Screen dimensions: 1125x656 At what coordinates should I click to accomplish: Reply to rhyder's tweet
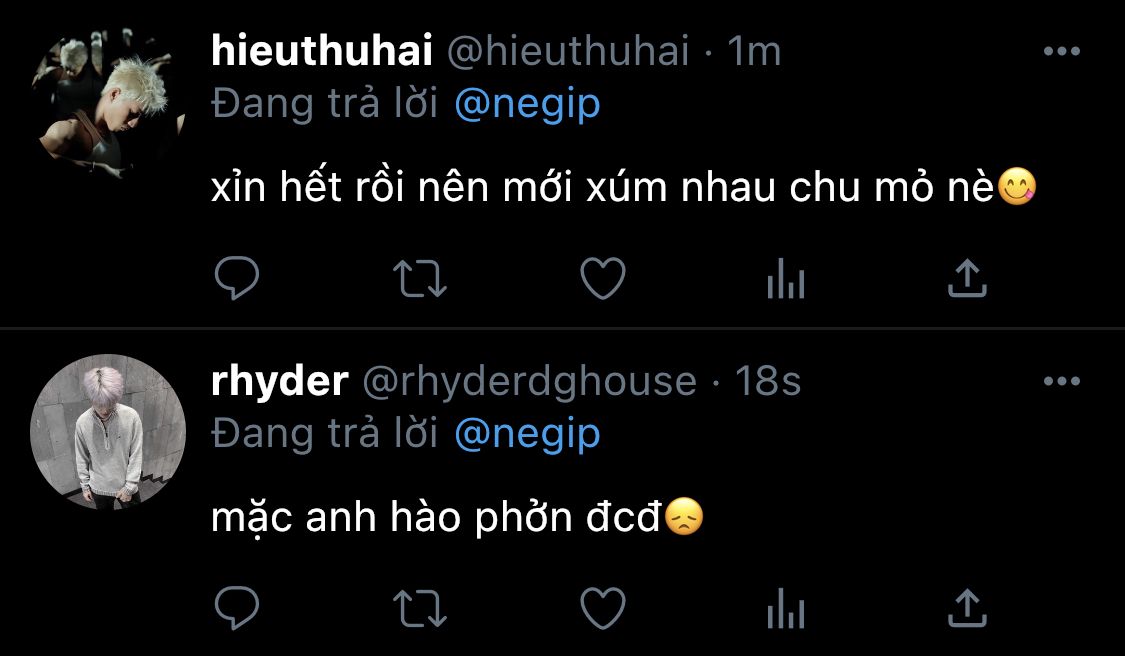point(237,607)
